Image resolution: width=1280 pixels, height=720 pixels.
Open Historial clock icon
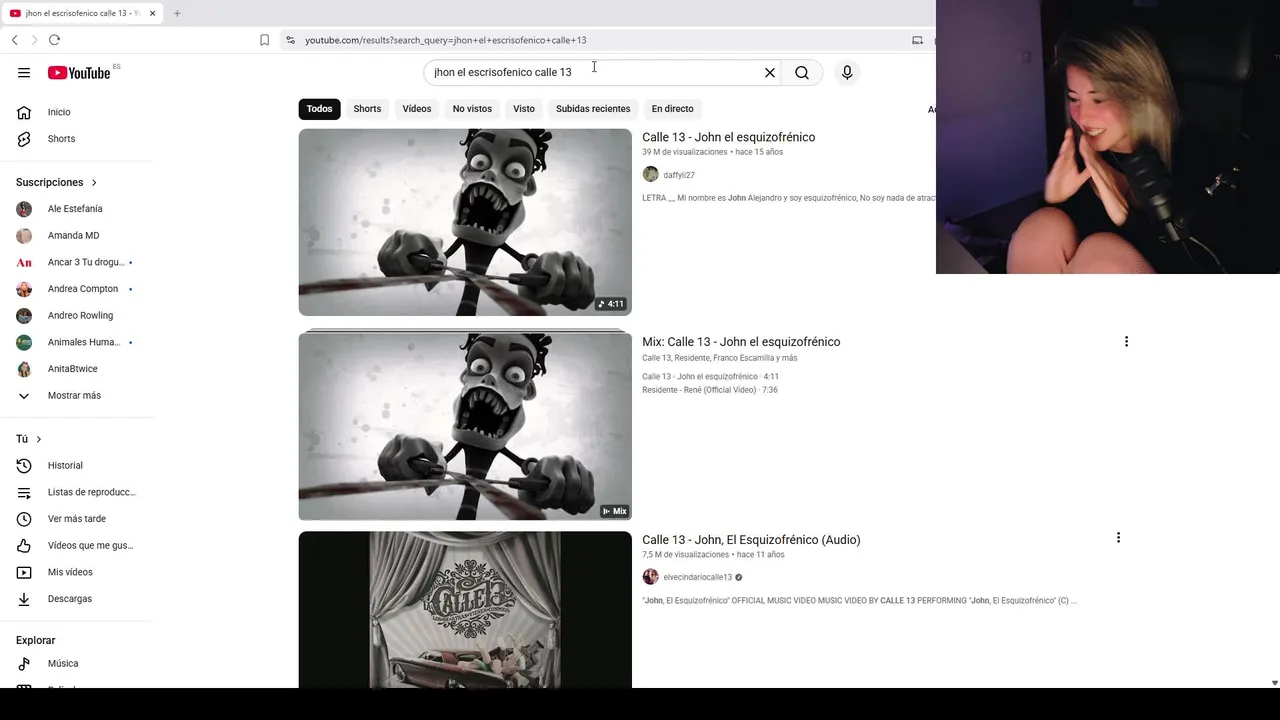pos(24,465)
